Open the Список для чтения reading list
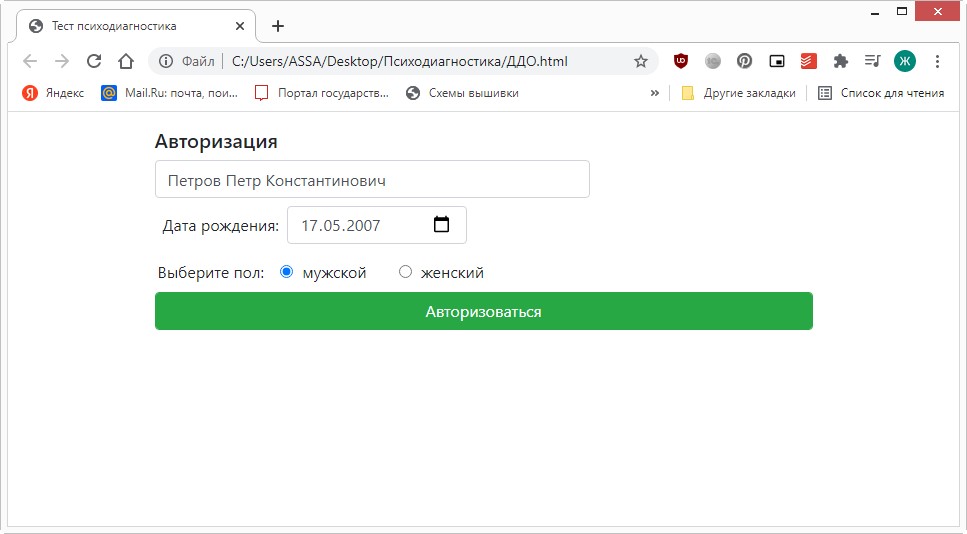 click(880, 93)
